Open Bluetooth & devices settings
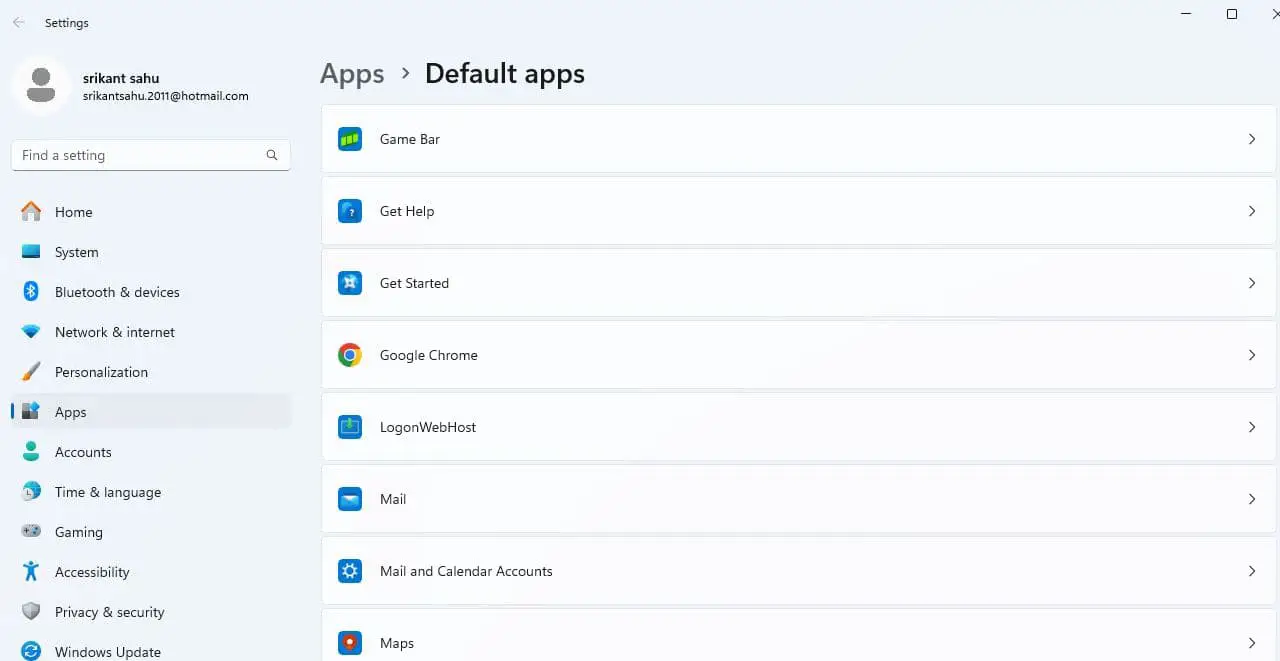This screenshot has height=661, width=1280. click(x=117, y=292)
